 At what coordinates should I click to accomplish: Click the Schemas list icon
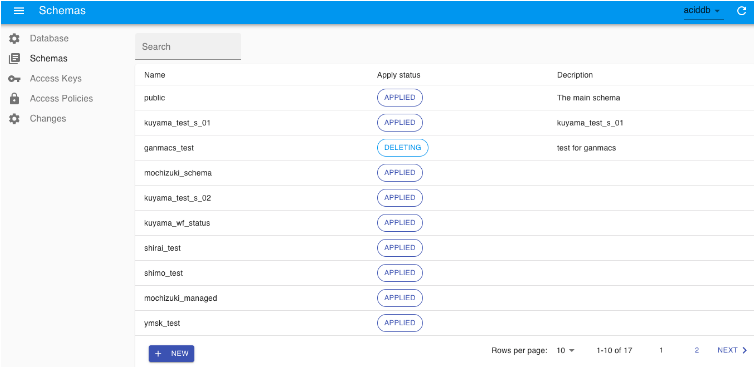(x=14, y=58)
